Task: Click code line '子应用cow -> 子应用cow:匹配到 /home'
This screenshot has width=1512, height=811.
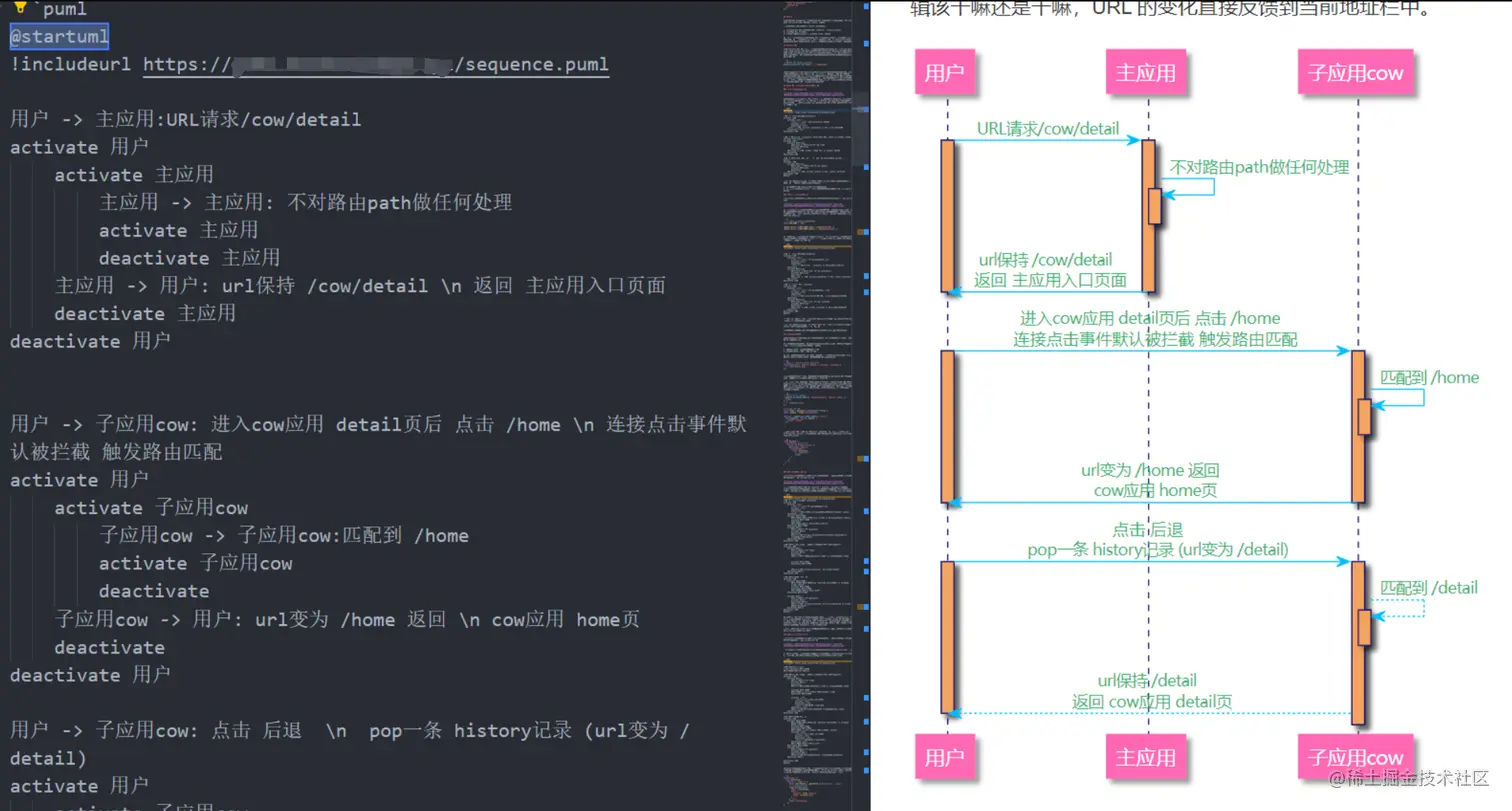Action: pyautogui.click(x=284, y=536)
